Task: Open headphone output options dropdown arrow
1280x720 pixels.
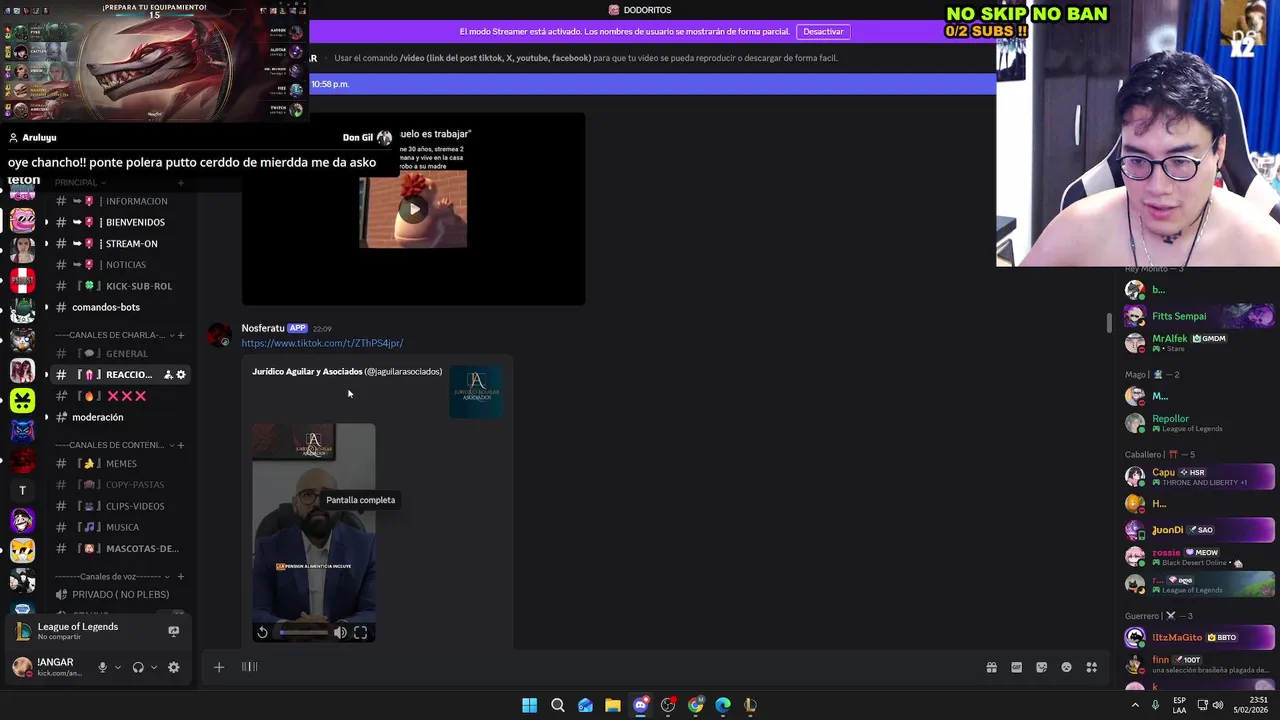Action: [153, 667]
